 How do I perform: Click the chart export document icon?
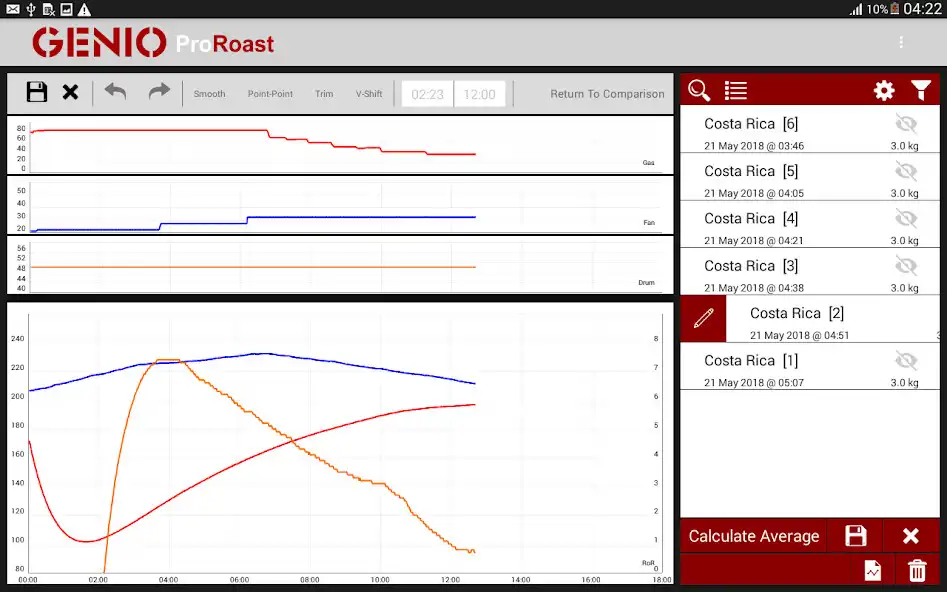coord(873,570)
